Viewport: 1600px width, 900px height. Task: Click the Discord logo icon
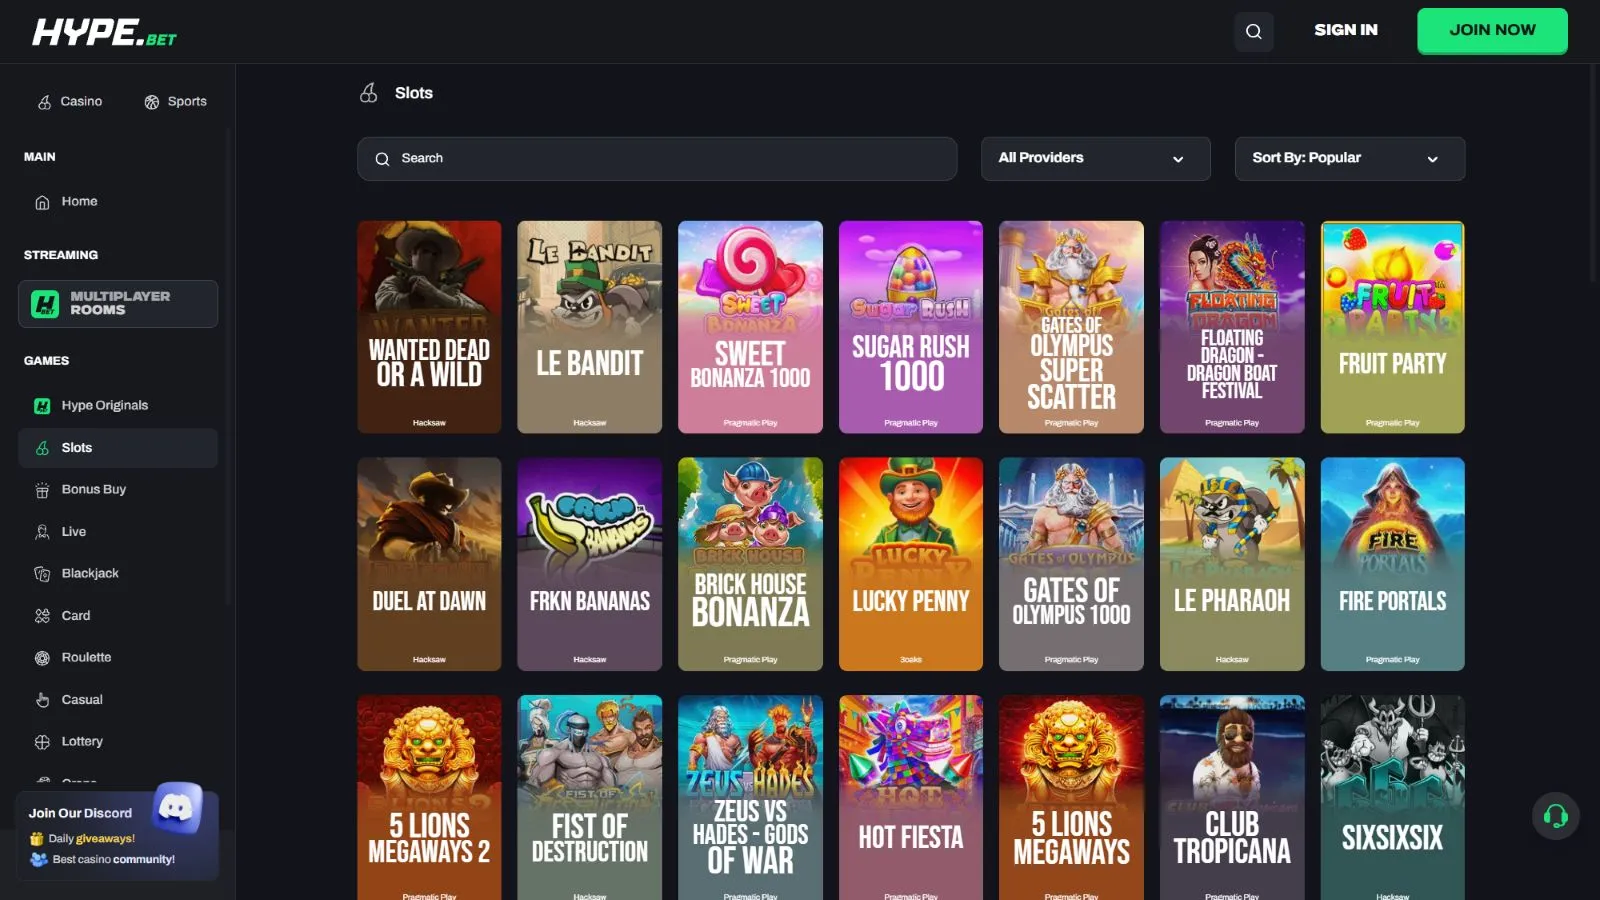click(x=178, y=807)
